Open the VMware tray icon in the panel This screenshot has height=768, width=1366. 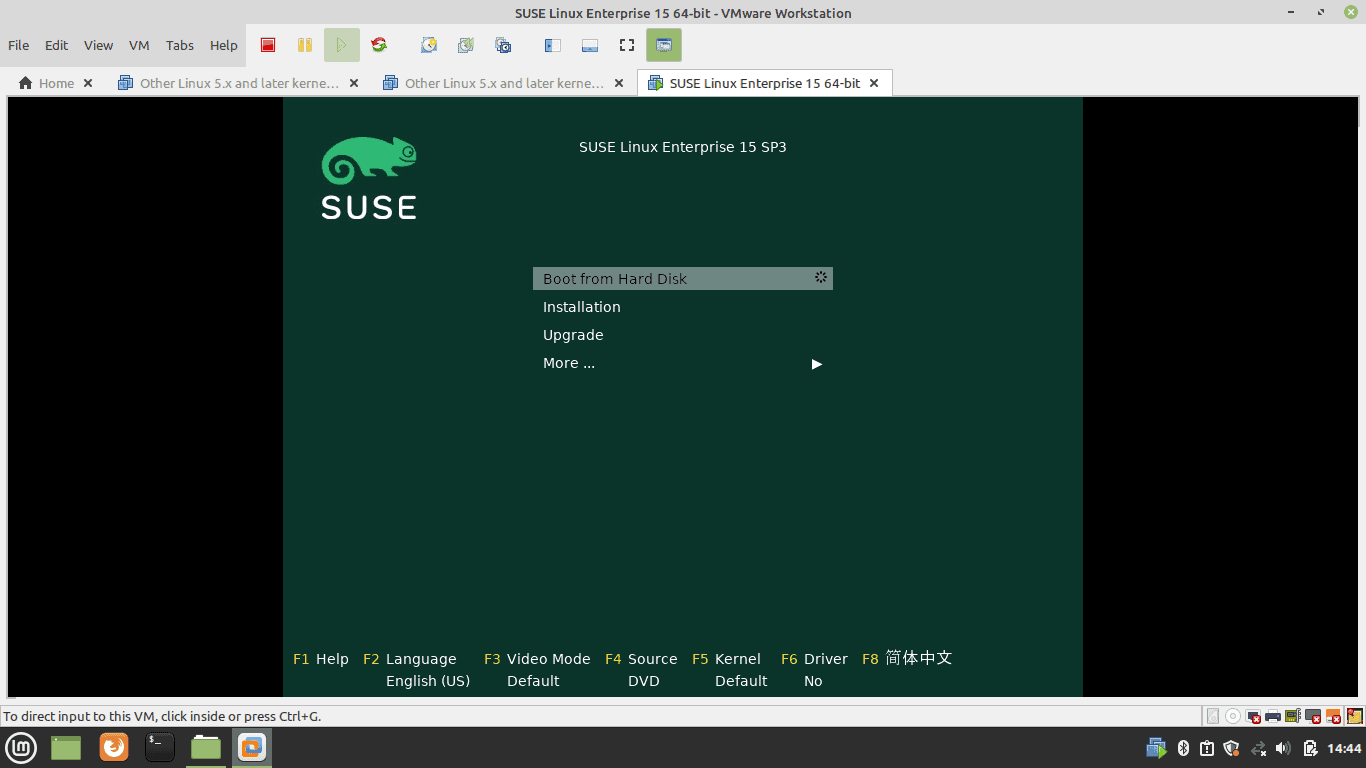coord(1157,748)
